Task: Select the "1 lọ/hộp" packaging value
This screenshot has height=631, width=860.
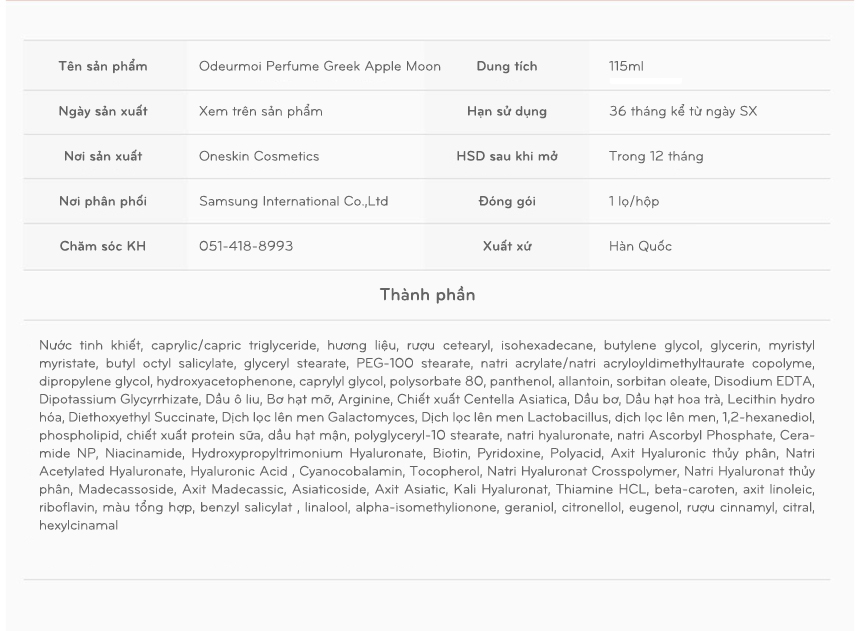Action: pos(634,201)
